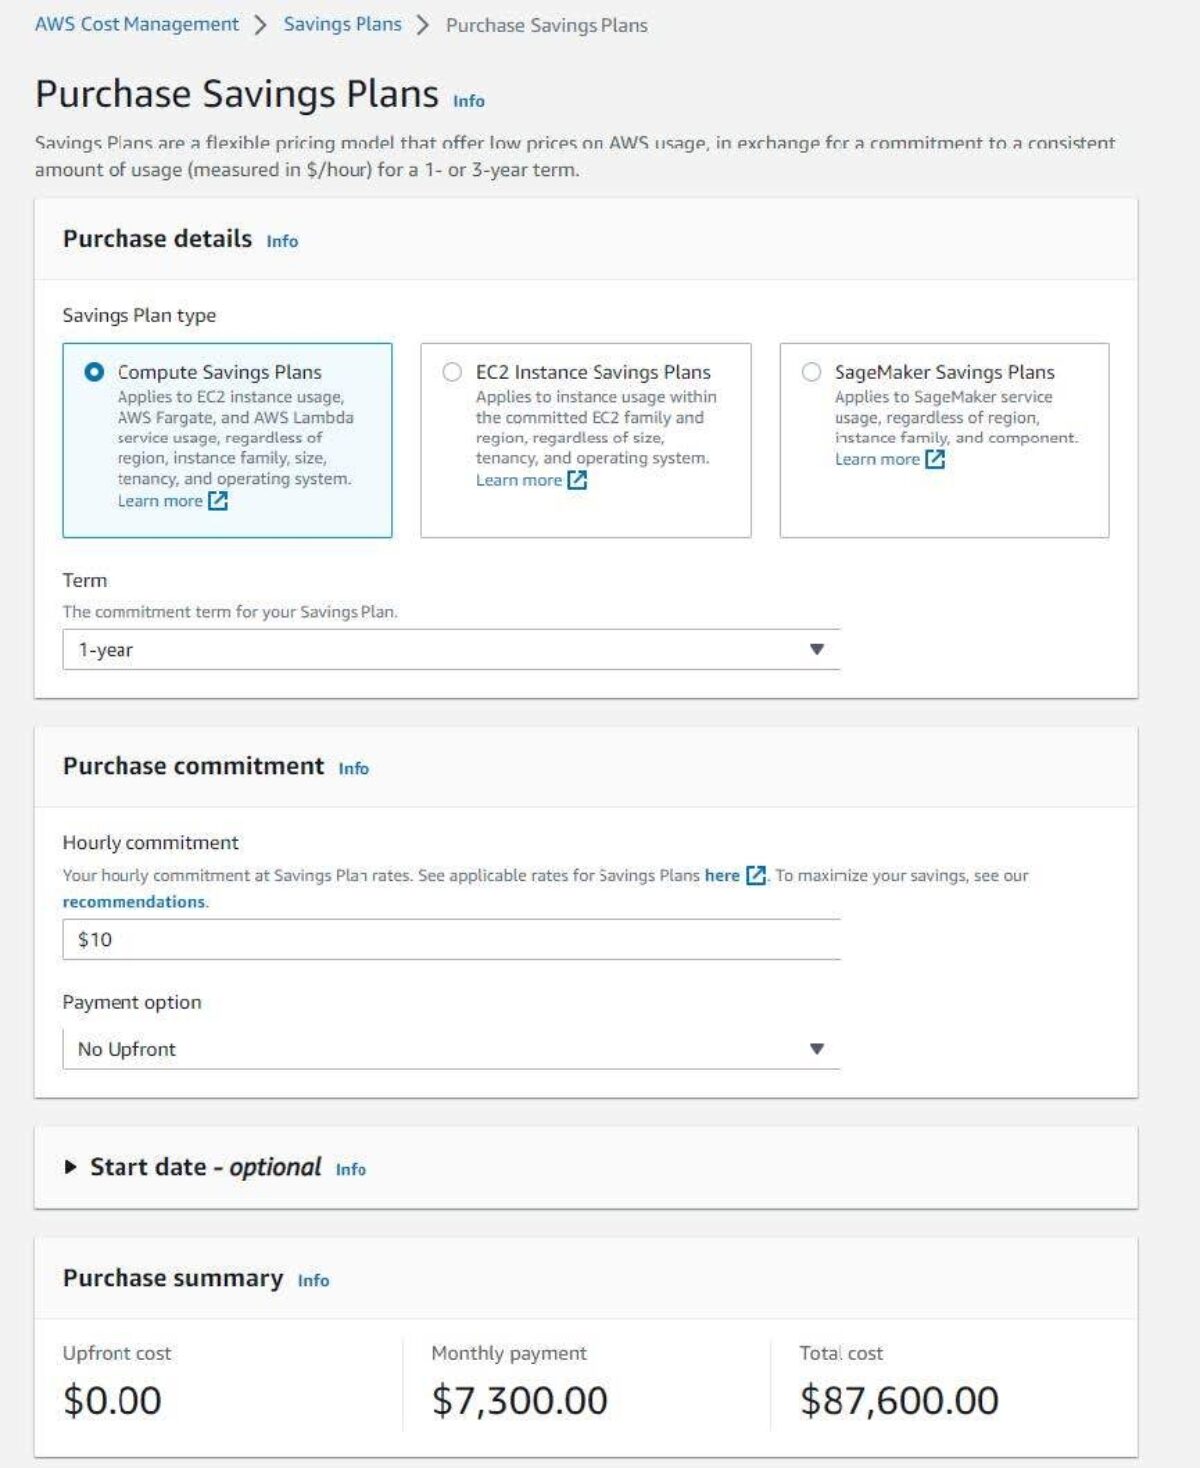This screenshot has width=1200, height=1468.
Task: Open external link icon under EC2 Instance Savings Plans
Action: (577, 480)
